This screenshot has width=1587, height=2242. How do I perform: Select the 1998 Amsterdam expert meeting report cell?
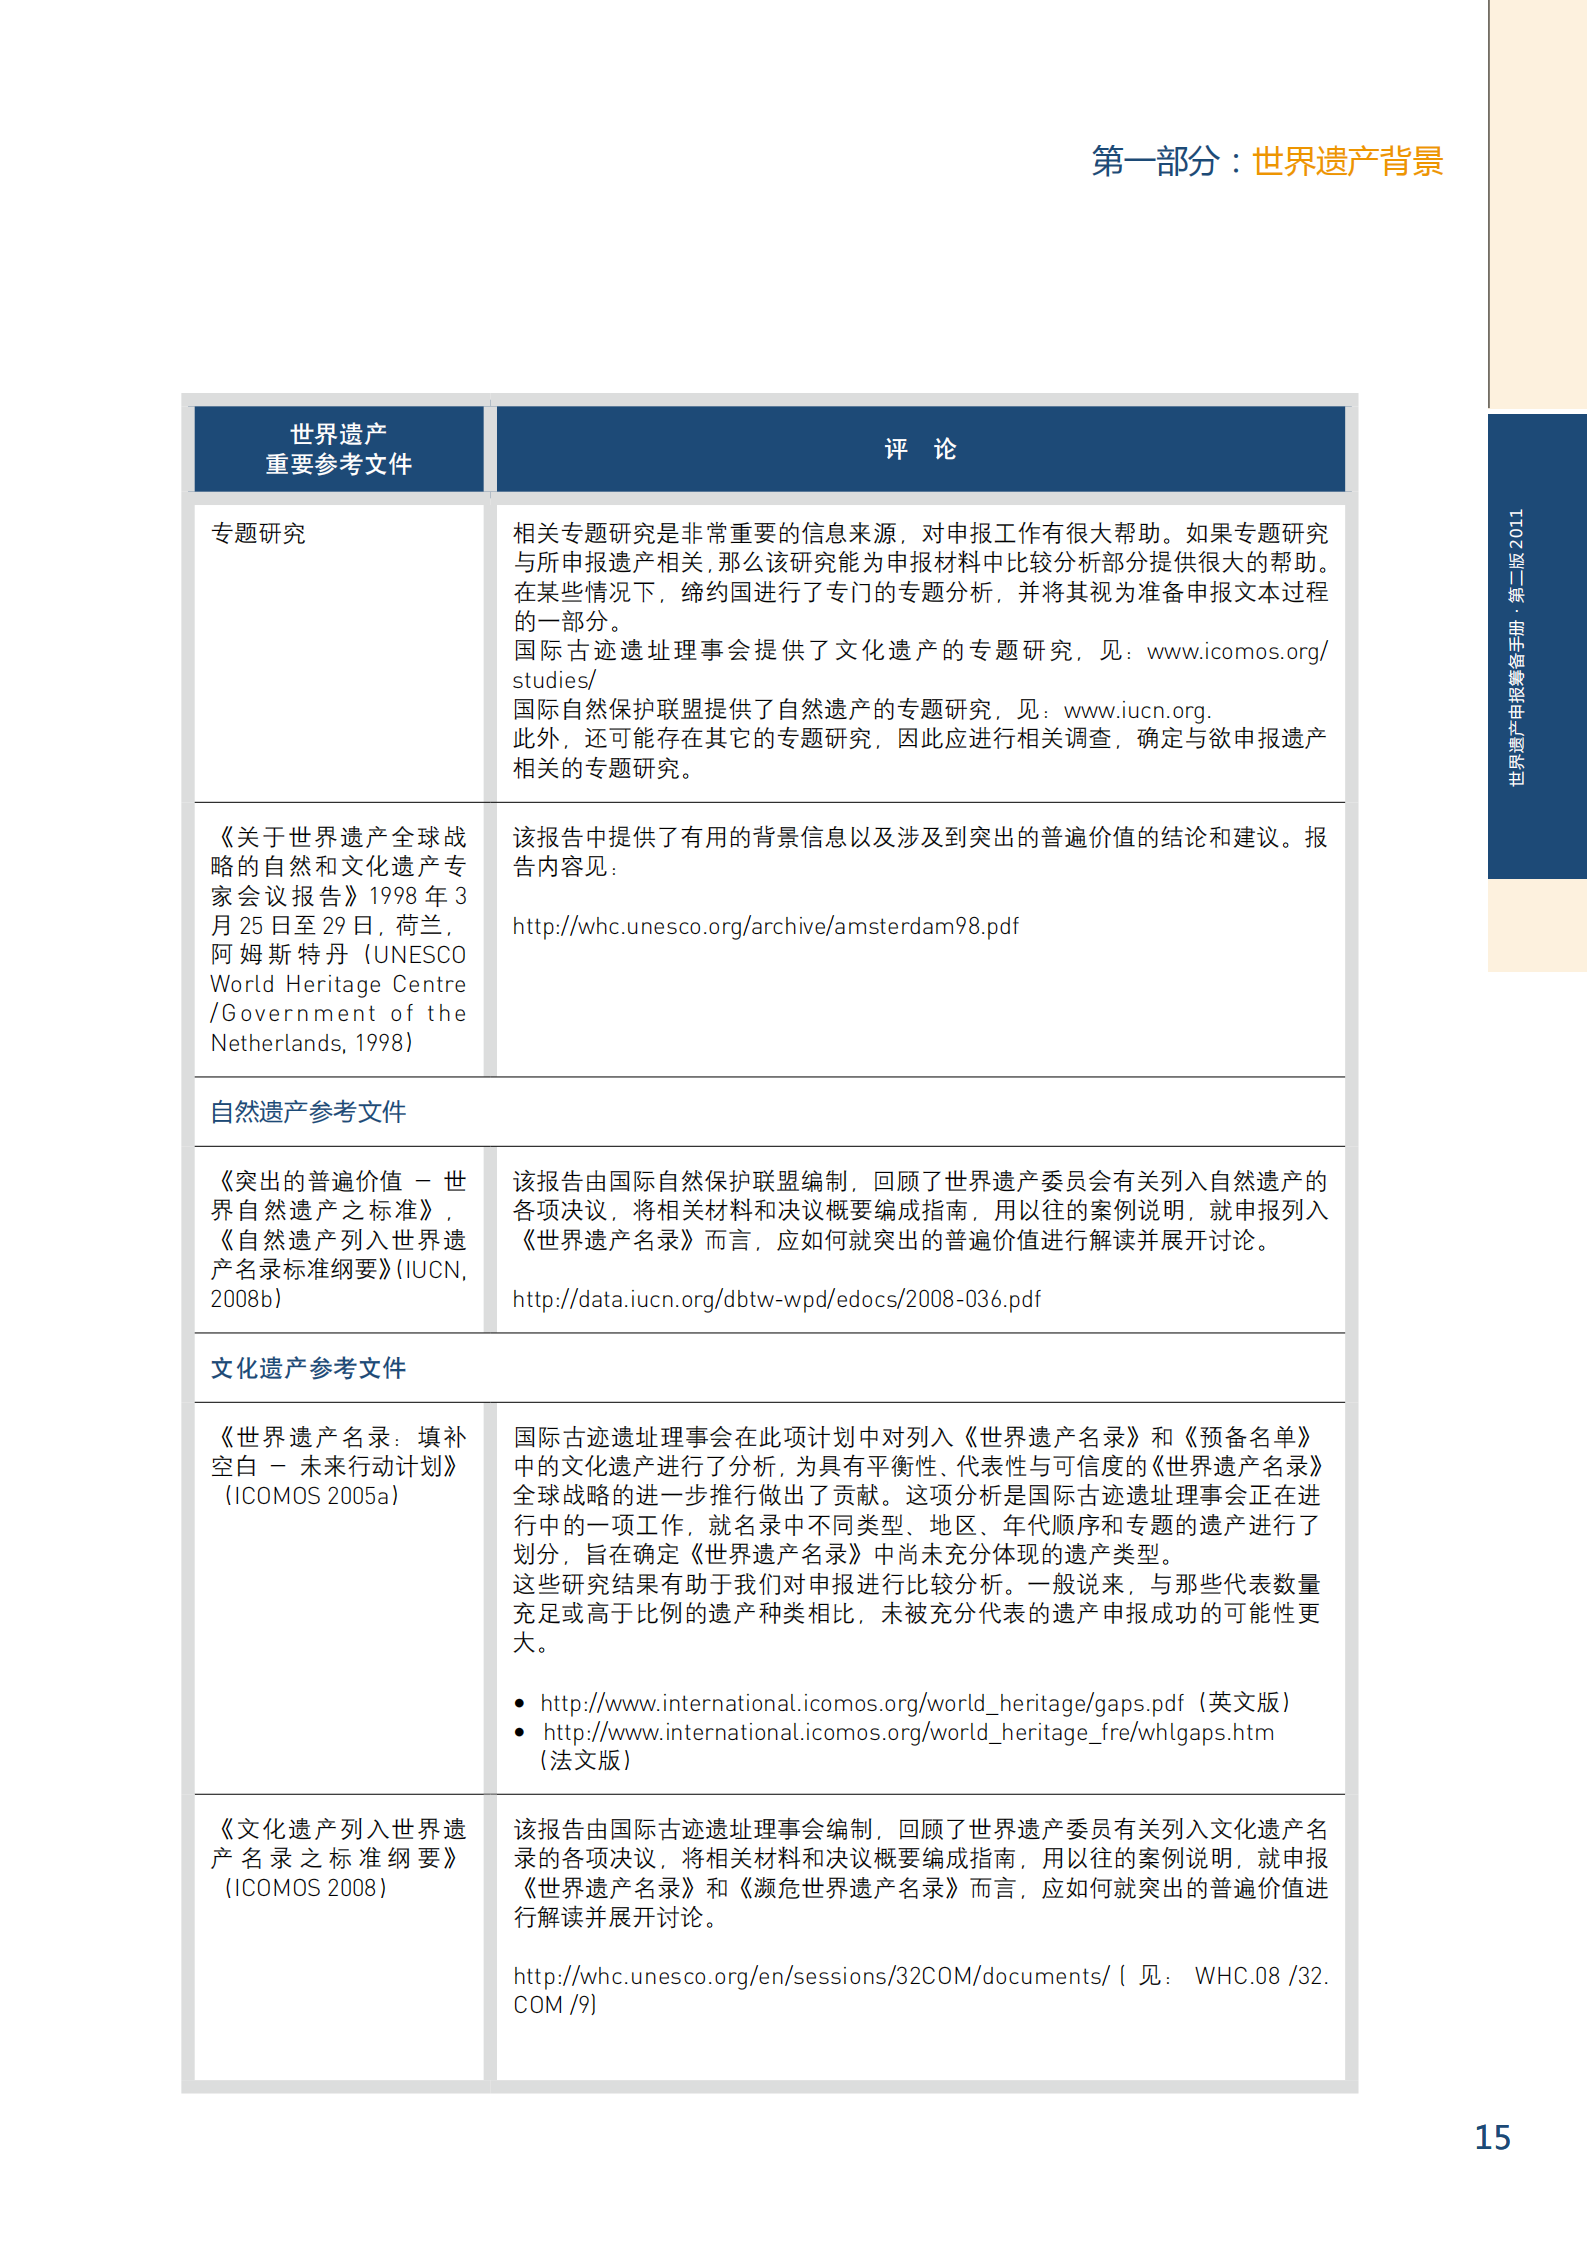338,940
